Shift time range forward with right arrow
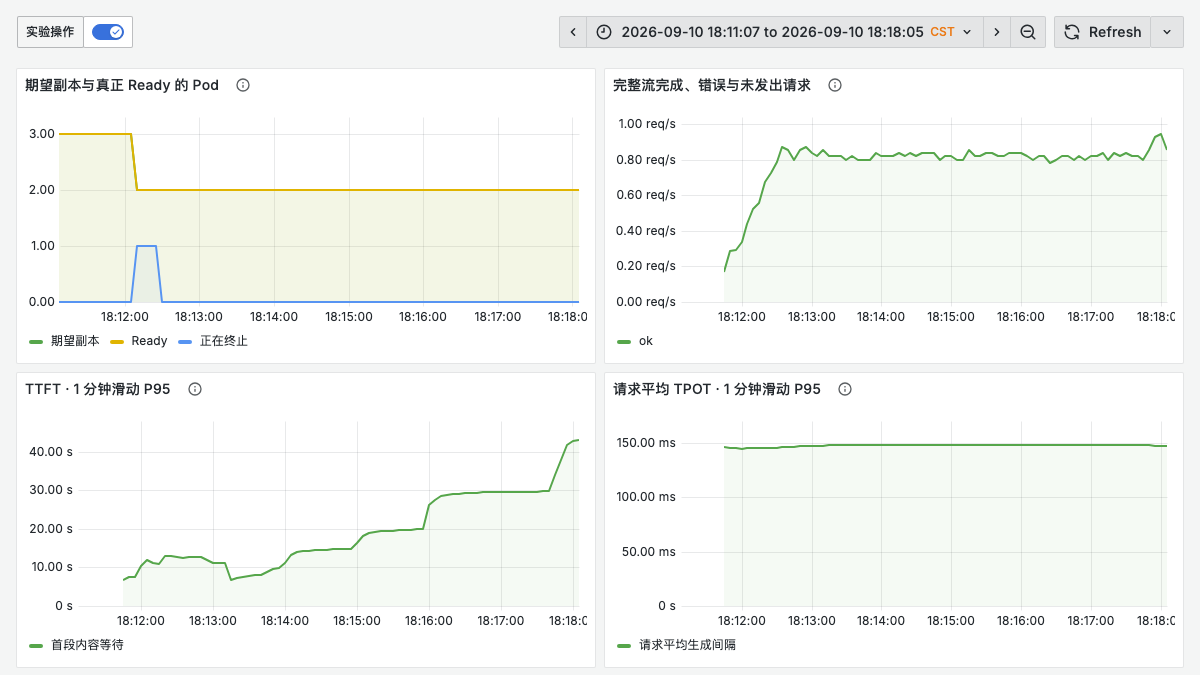Screen dimensions: 1200x675 pos(996,32)
